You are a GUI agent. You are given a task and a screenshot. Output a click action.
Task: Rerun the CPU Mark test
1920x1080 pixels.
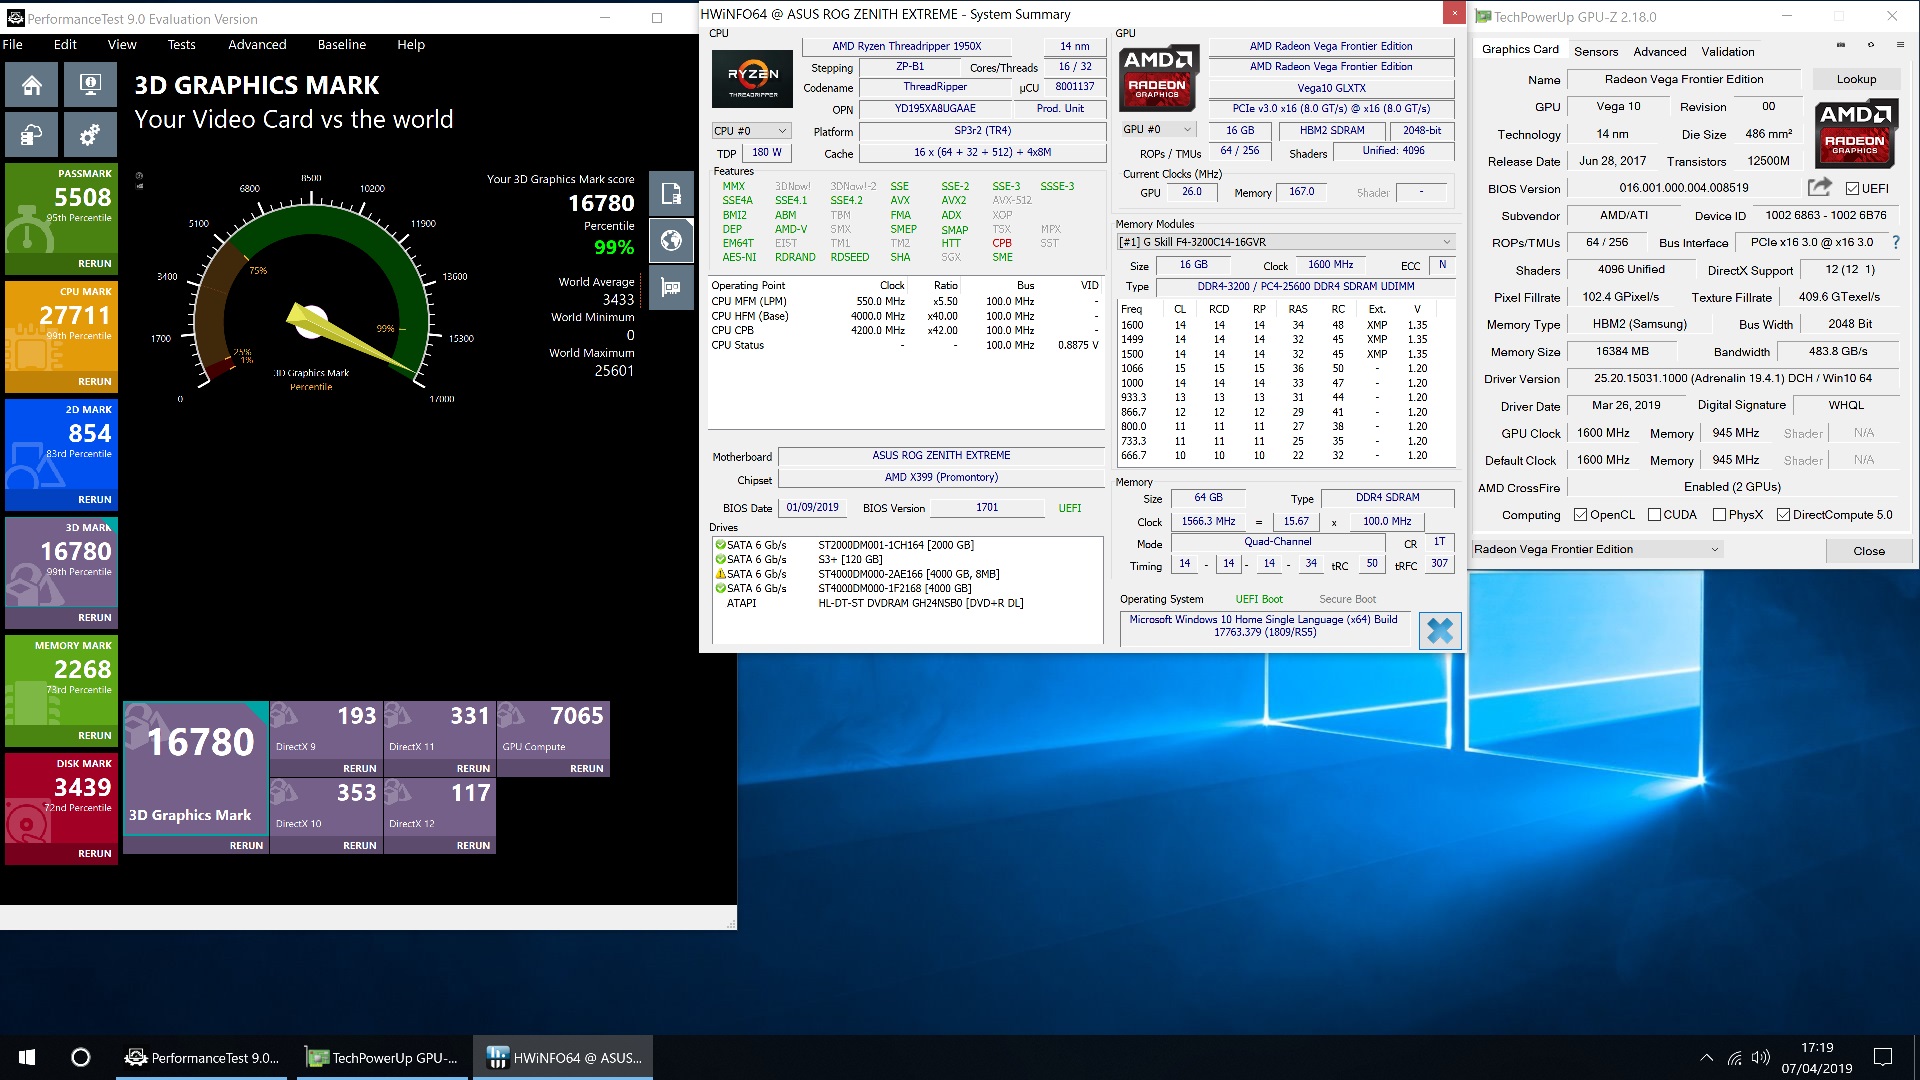pos(95,382)
